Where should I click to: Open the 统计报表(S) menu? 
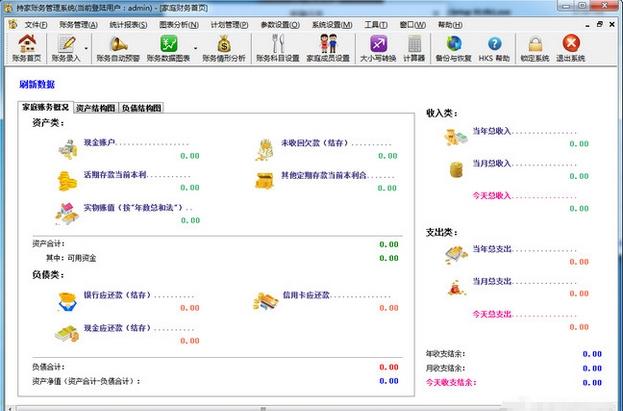[x=127, y=23]
